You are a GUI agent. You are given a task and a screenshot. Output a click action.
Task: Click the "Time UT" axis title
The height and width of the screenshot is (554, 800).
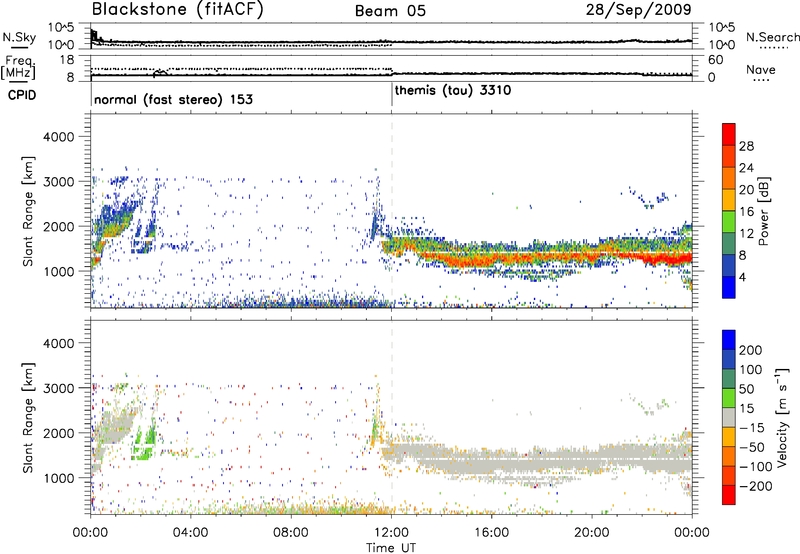pyautogui.click(x=391, y=548)
